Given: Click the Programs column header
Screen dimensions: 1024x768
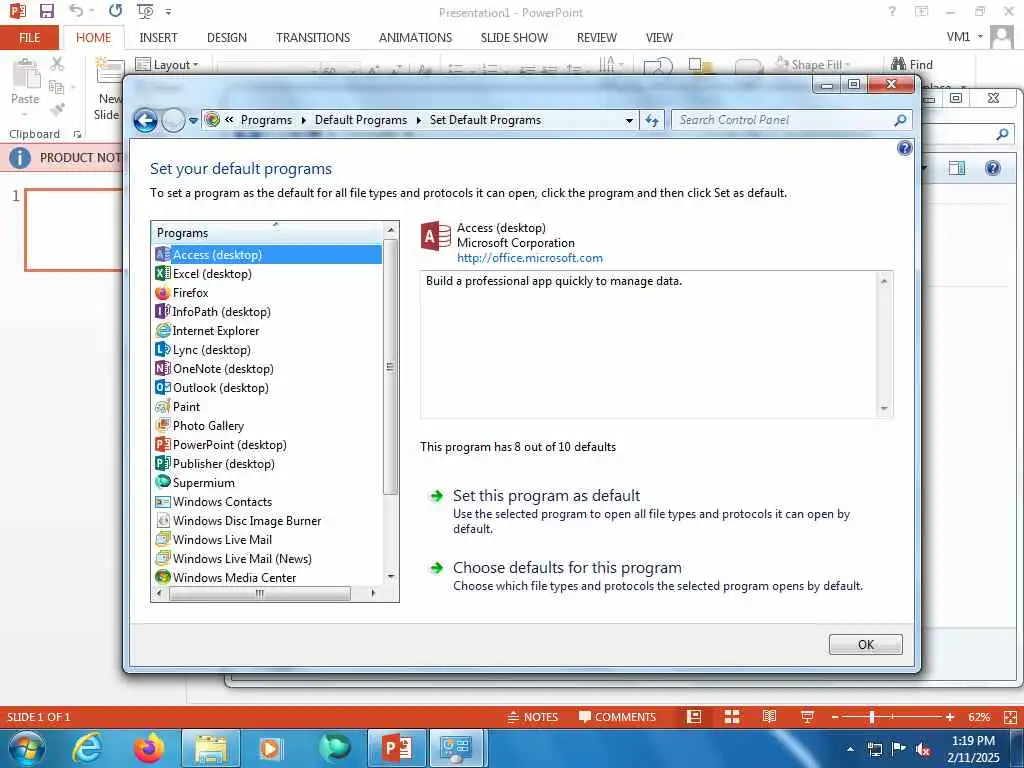Looking at the screenshot, I should click(x=268, y=232).
